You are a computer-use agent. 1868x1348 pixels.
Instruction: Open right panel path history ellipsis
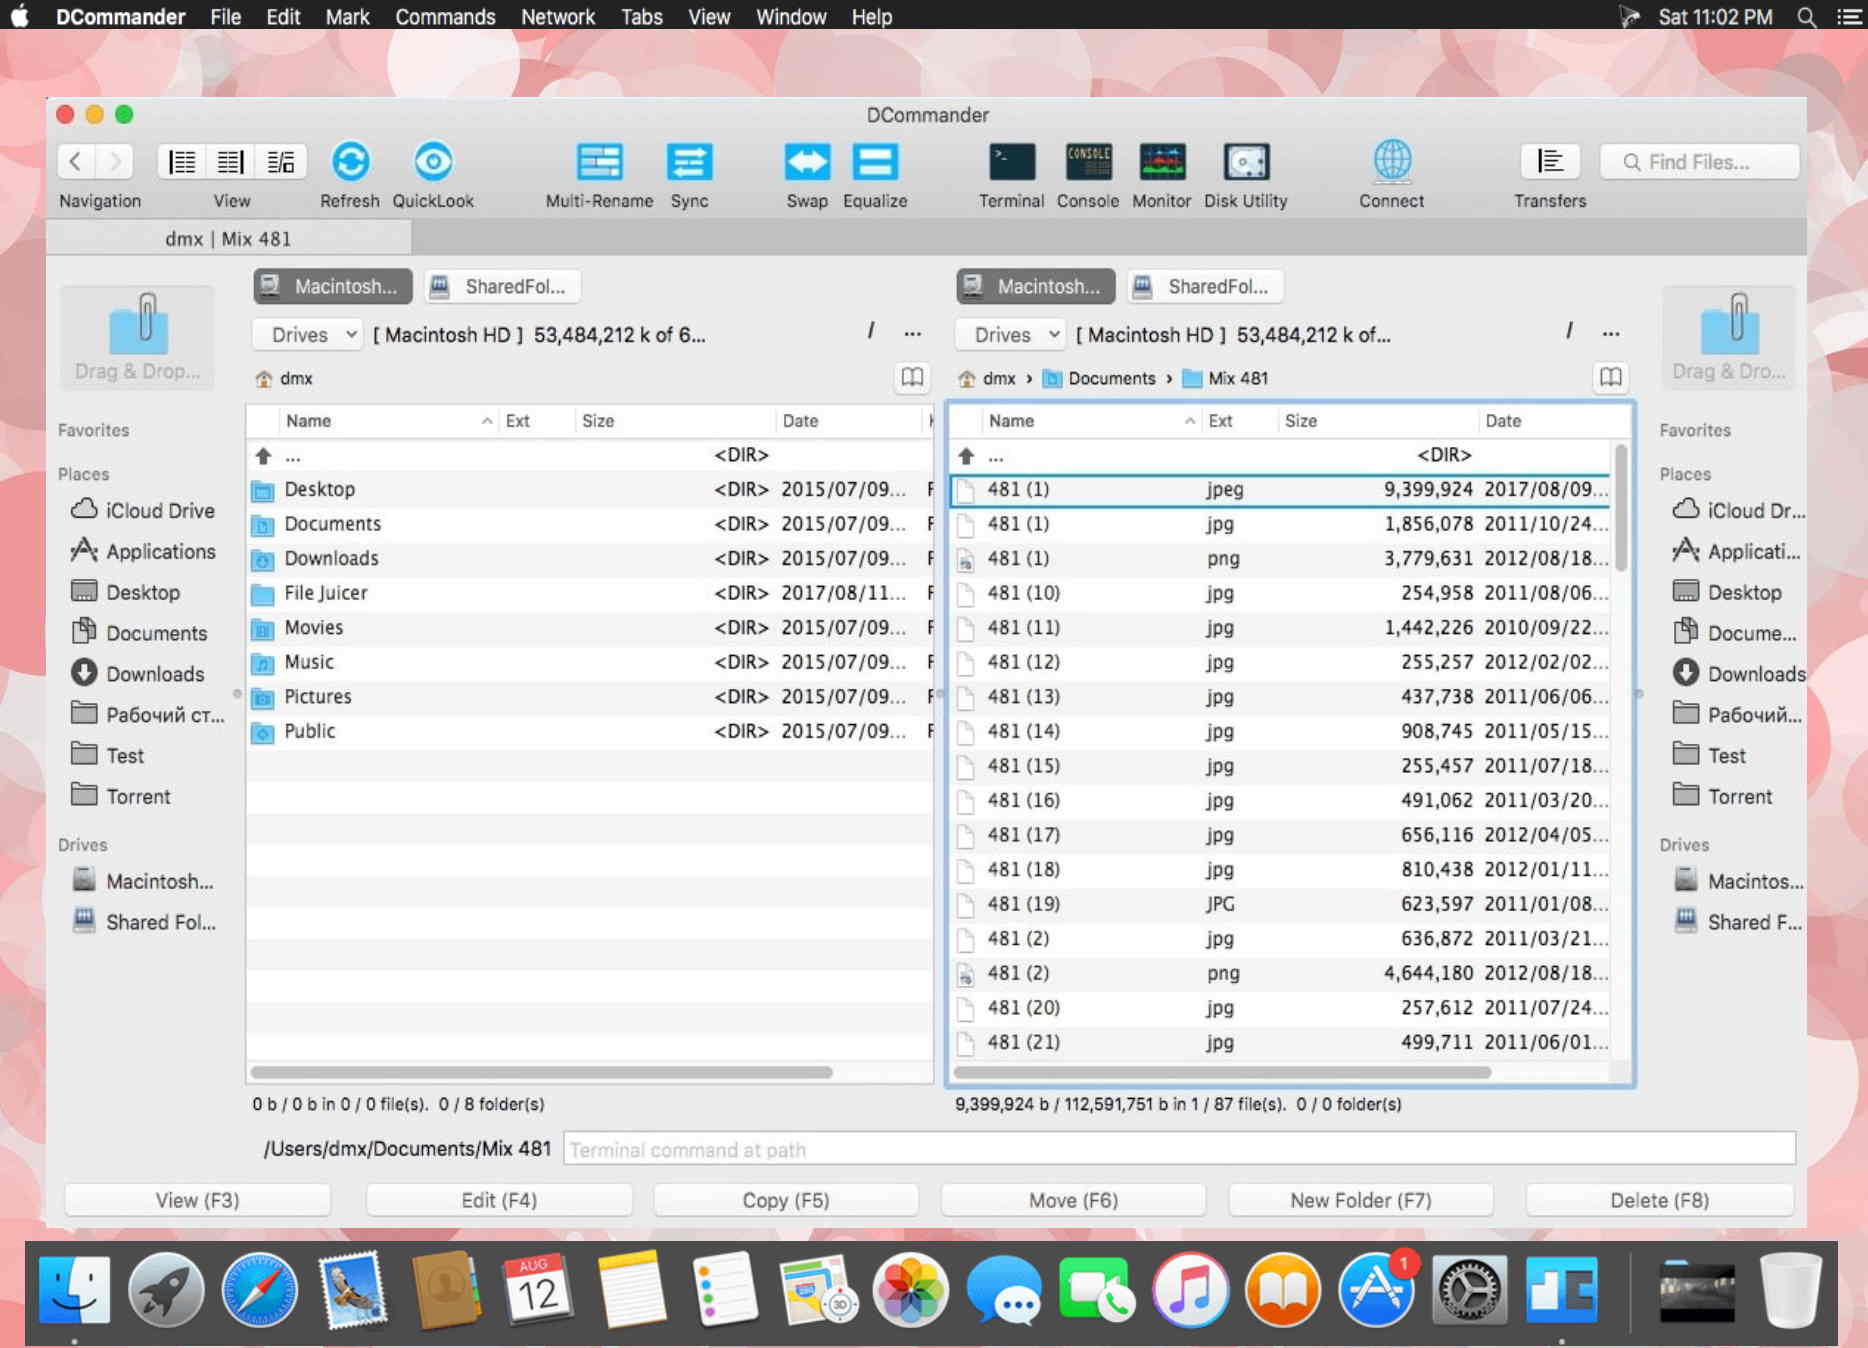coord(1610,333)
